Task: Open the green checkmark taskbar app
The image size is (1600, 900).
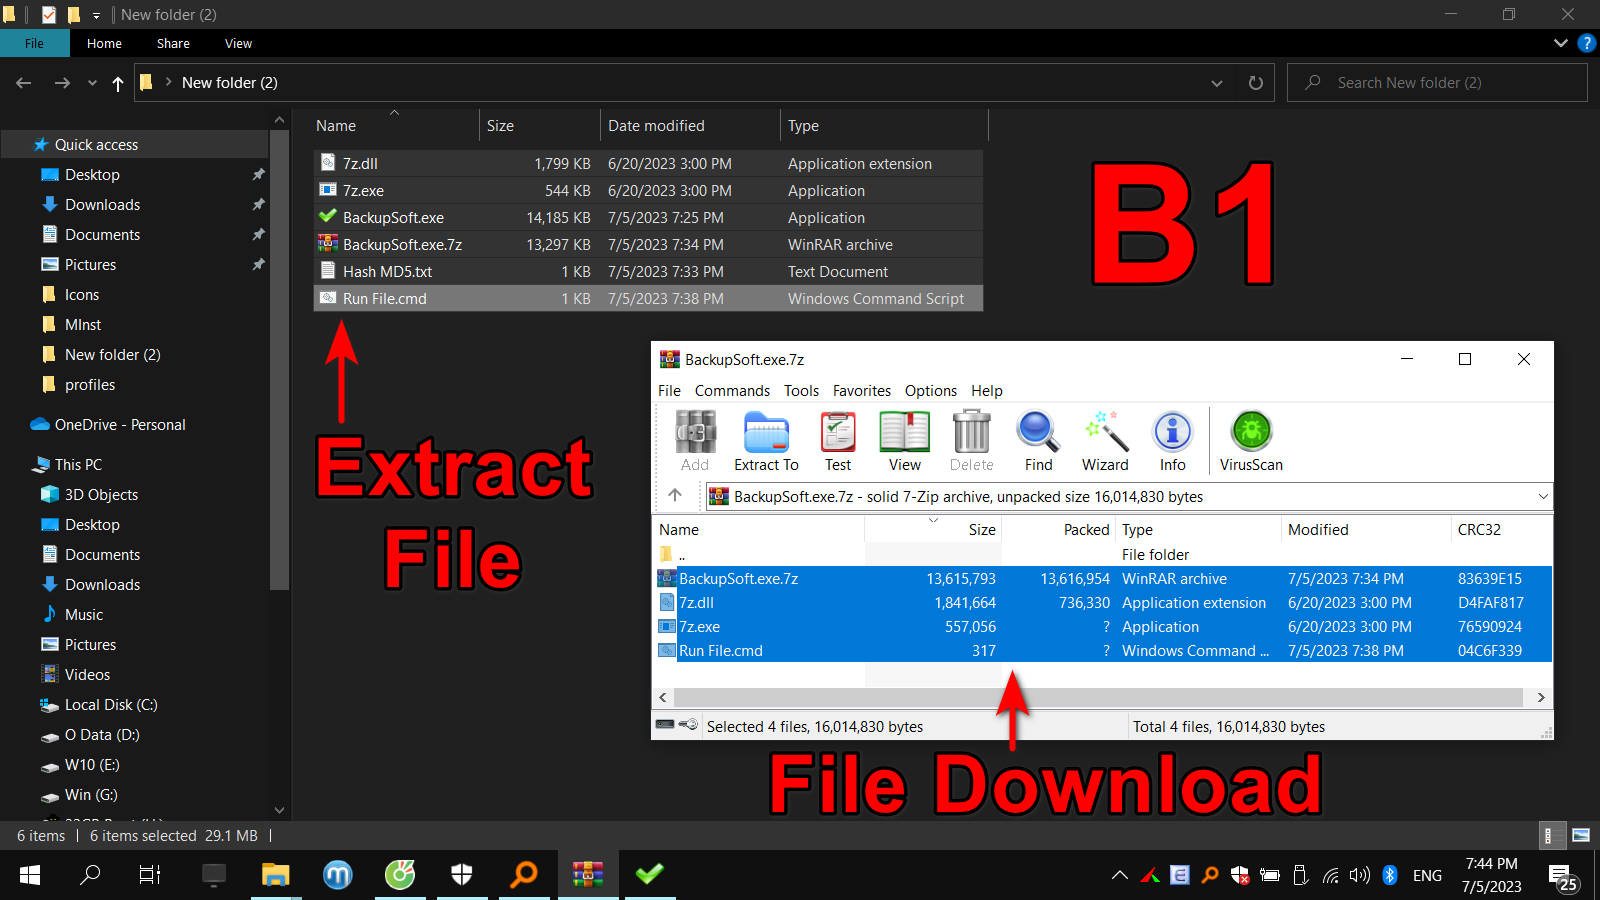Action: click(x=650, y=875)
